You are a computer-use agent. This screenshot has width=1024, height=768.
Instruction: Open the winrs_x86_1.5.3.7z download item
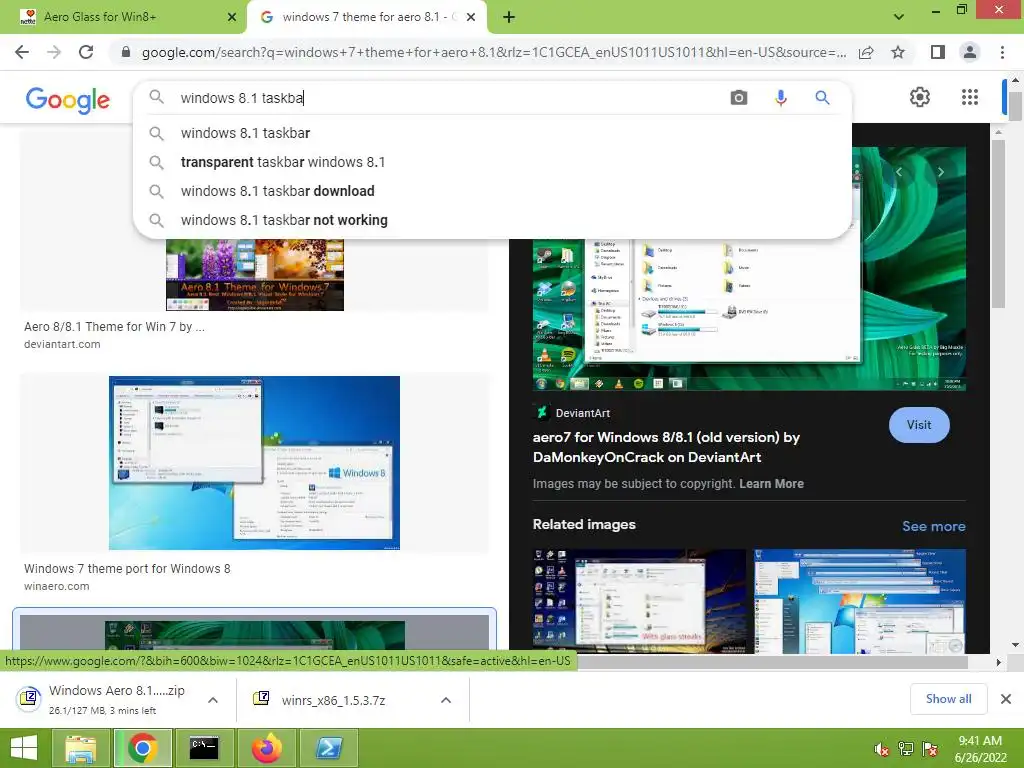click(x=333, y=700)
